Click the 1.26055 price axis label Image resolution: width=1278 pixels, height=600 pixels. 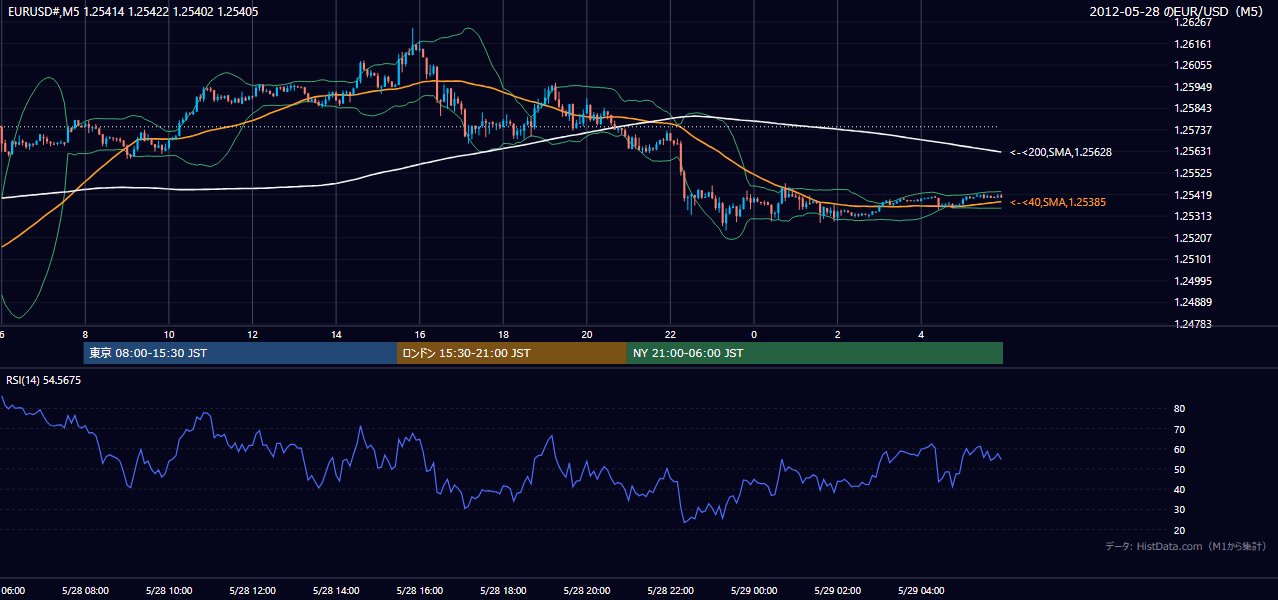tap(1193, 65)
